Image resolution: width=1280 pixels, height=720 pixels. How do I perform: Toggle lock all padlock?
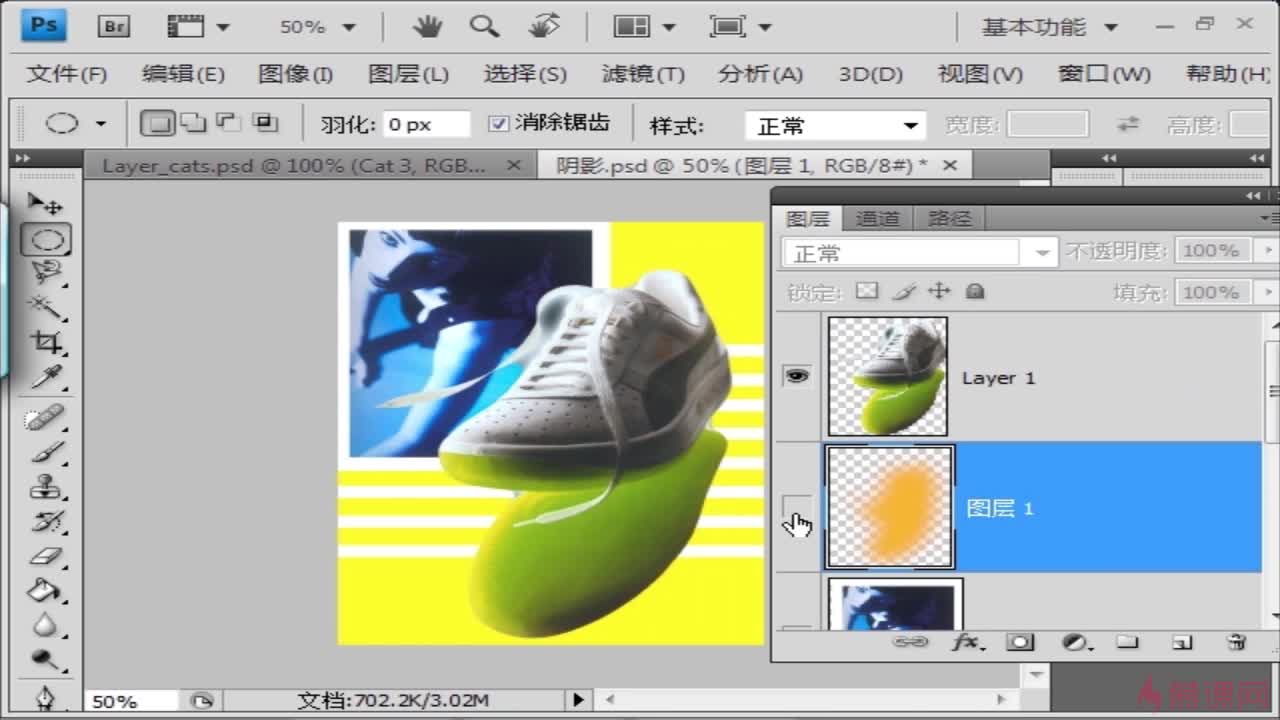975,291
